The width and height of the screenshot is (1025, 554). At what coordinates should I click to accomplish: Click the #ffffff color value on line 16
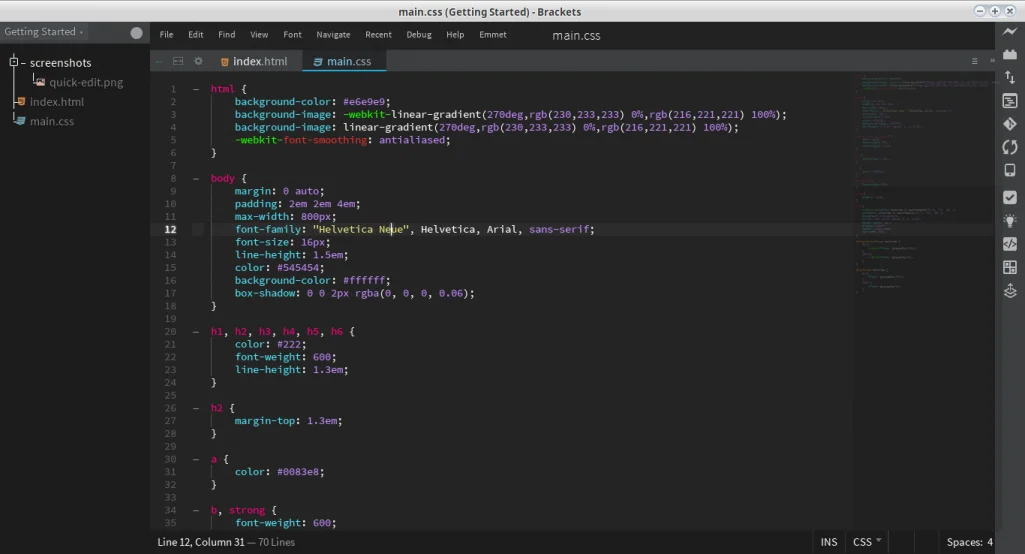363,281
